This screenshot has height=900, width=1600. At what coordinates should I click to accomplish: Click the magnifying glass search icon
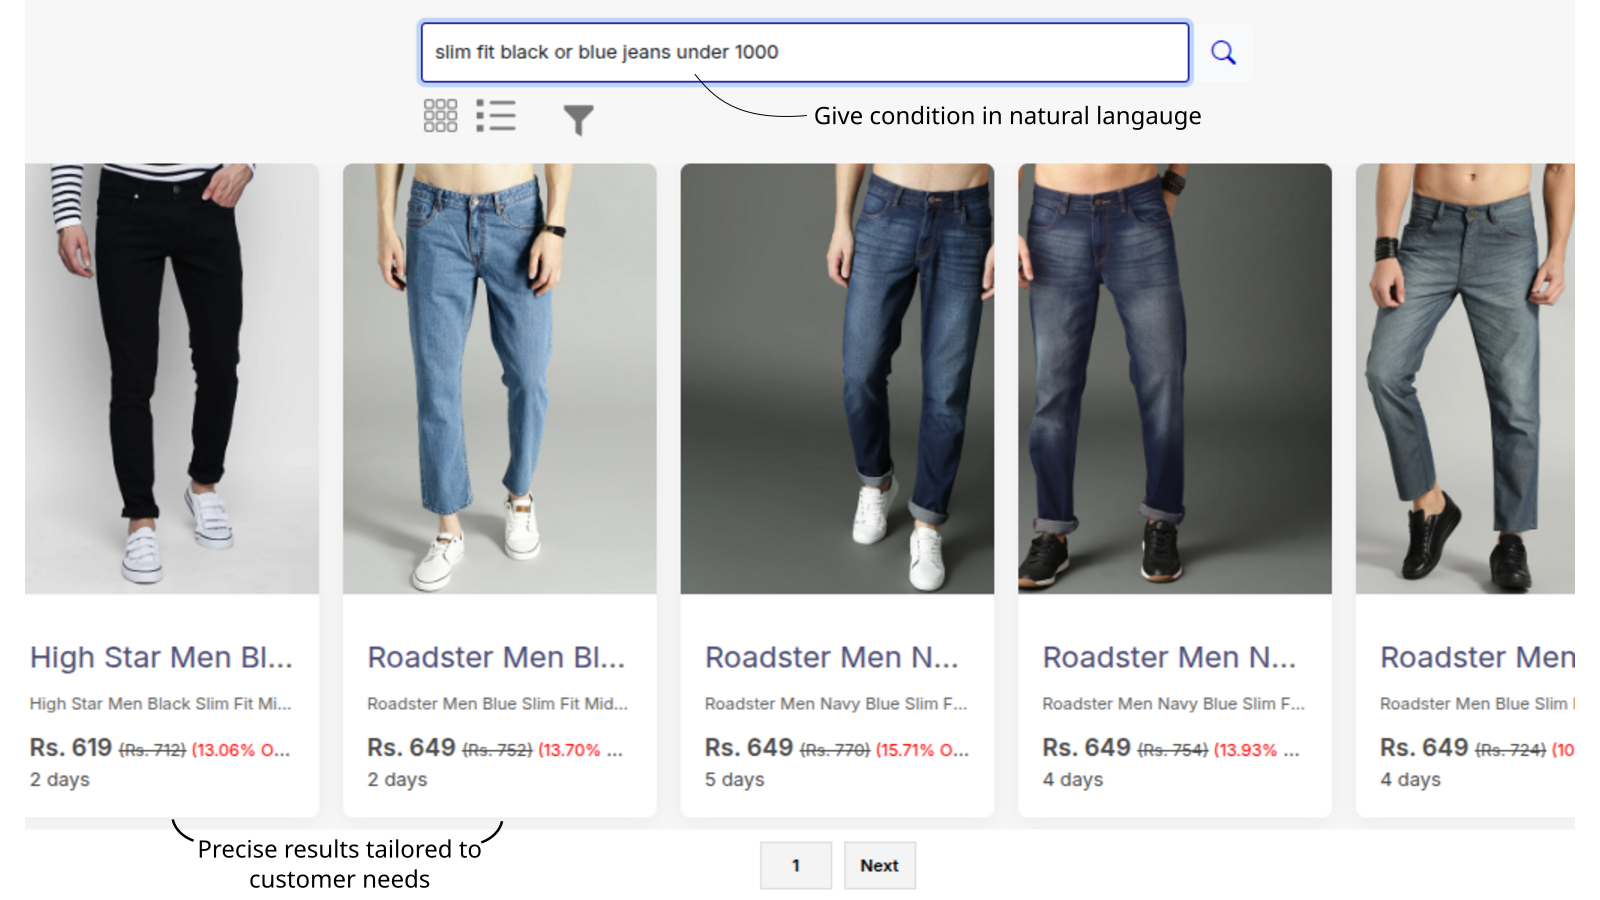(x=1223, y=52)
